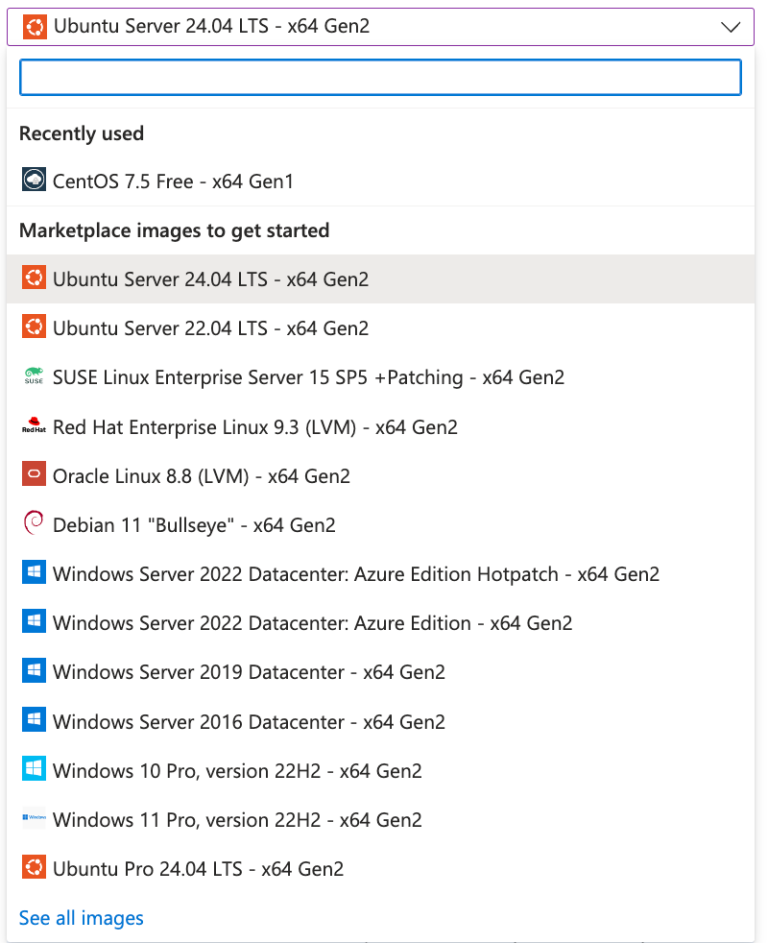
Task: Click the Windows 10 Pro logo icon
Action: [34, 770]
